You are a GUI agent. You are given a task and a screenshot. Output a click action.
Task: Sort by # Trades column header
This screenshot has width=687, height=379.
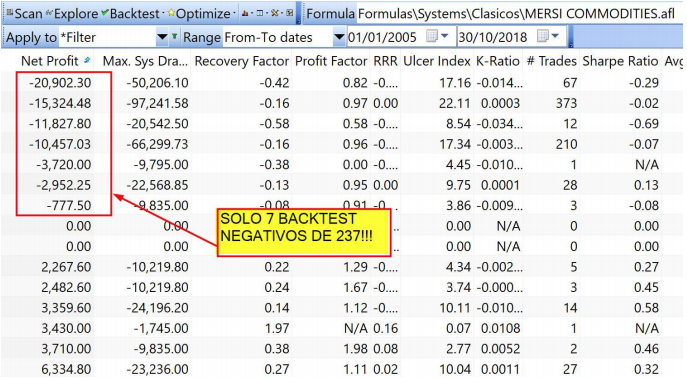pyautogui.click(x=551, y=61)
